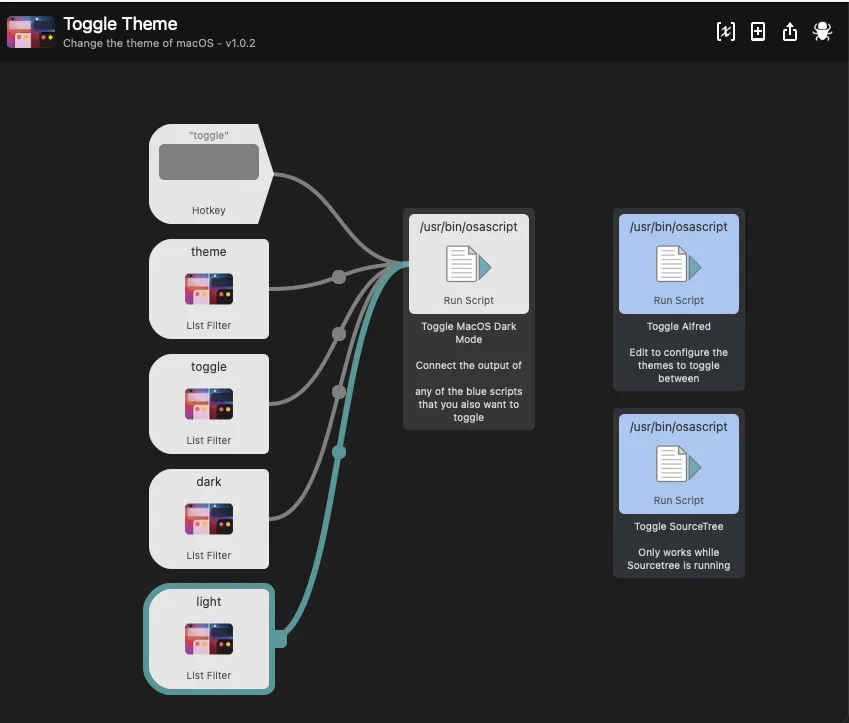
Task: Select the Toggle Alfred Run Script node
Action: point(678,264)
